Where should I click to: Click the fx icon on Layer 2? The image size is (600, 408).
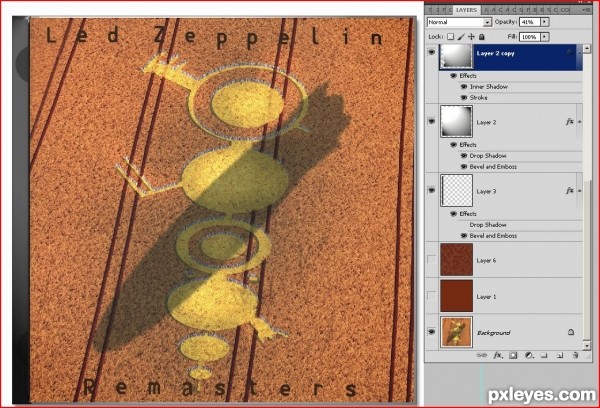point(569,122)
